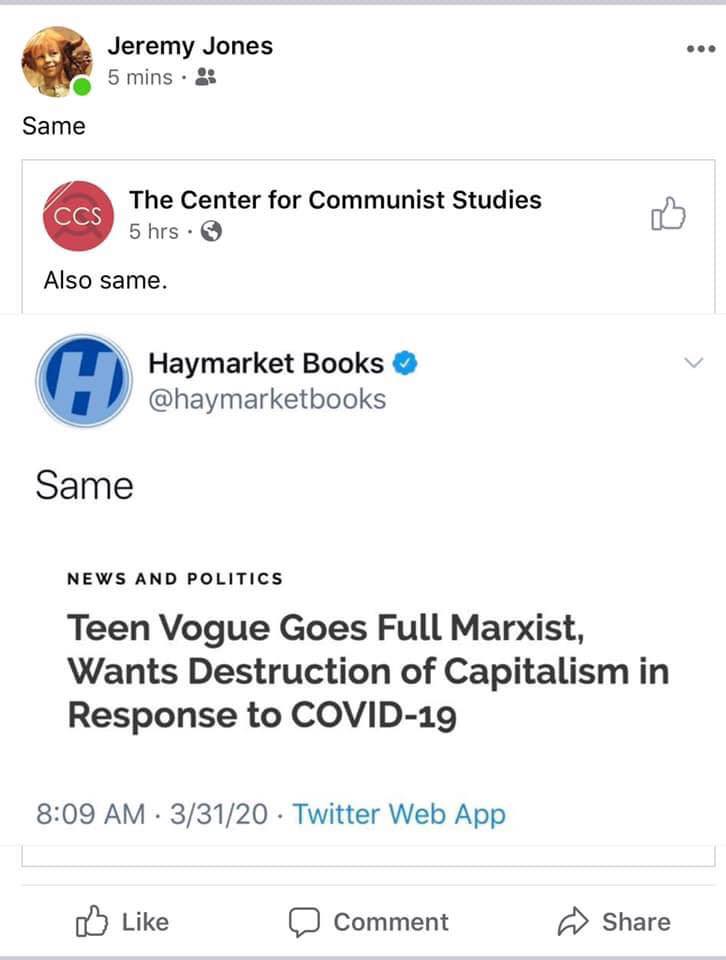Viewport: 726px width, 960px height.
Task: Click the friends audience icon under Jeremy Jones
Action: 205,77
